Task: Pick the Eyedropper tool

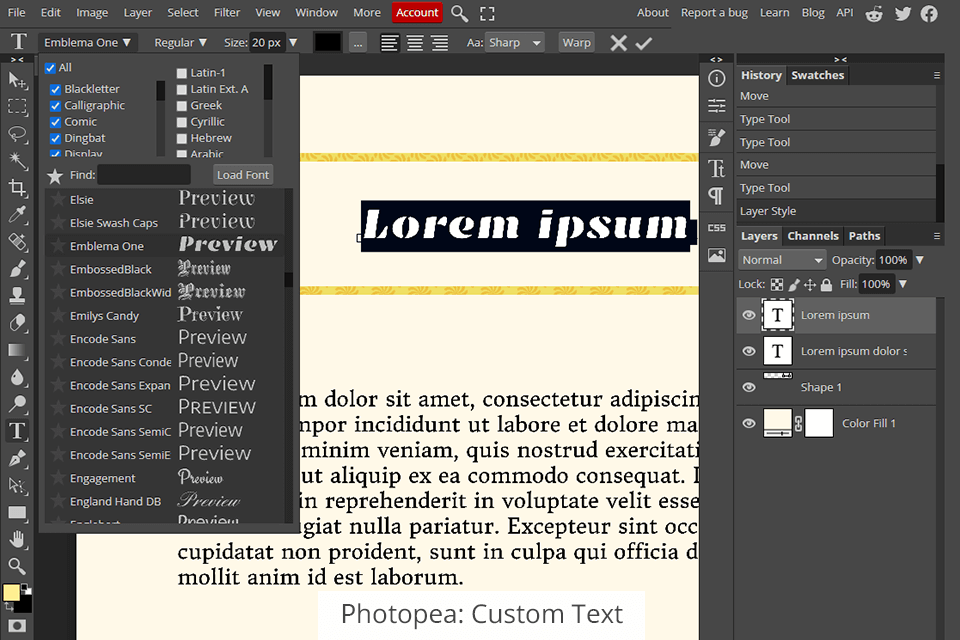Action: tap(17, 214)
